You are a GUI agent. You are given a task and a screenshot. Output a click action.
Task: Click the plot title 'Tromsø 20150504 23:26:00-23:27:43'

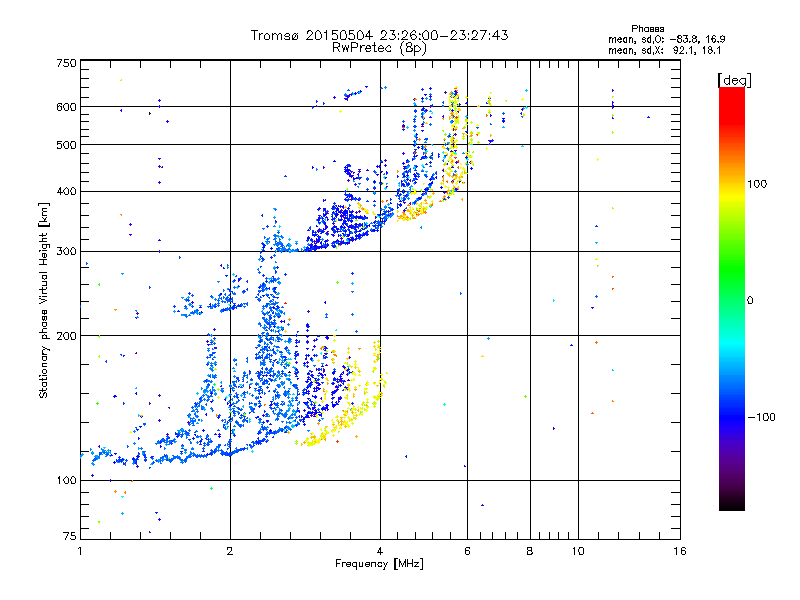point(379,35)
